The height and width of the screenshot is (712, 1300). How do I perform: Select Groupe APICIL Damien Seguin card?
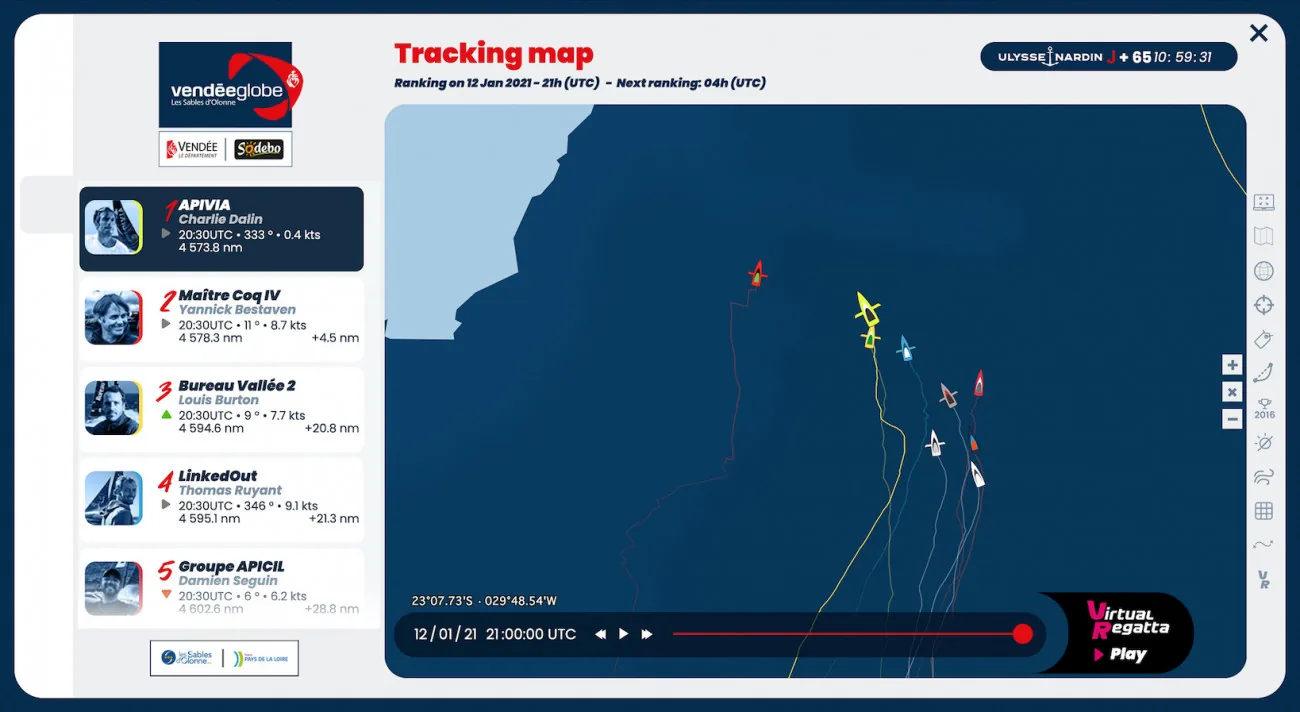pos(222,588)
